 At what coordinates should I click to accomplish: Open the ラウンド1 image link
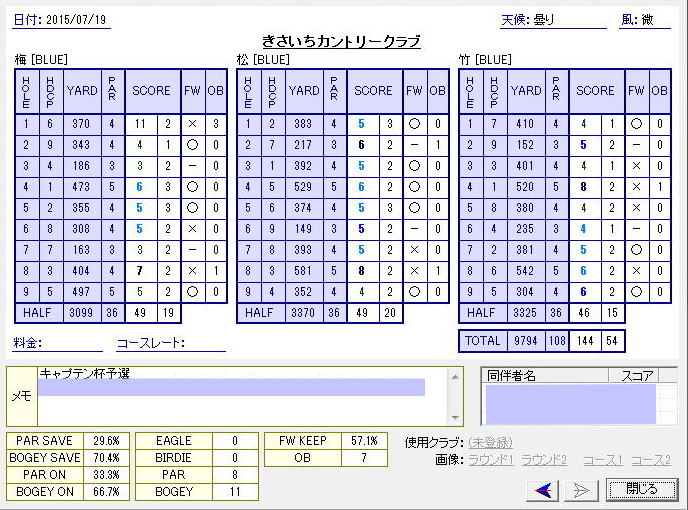(491, 460)
